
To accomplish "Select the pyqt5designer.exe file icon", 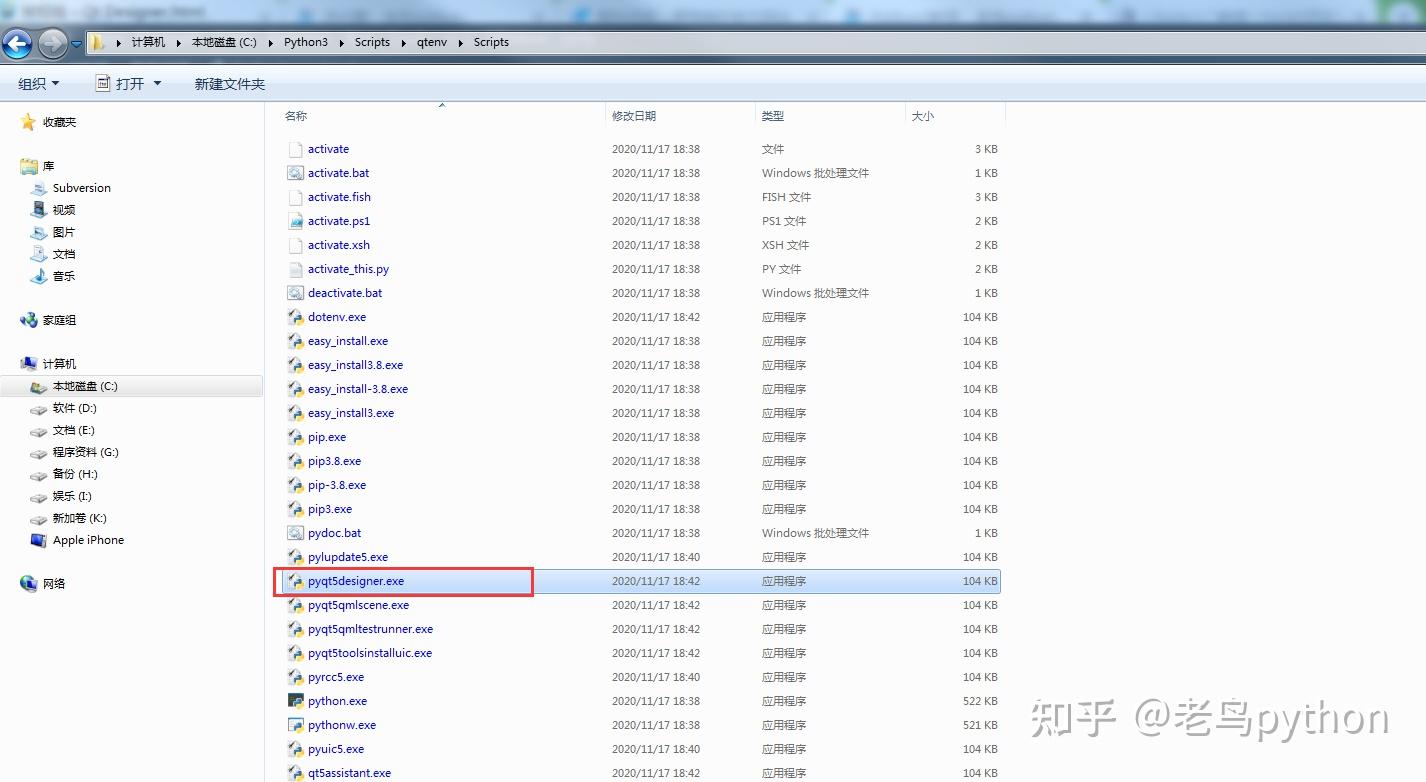I will pyautogui.click(x=295, y=581).
